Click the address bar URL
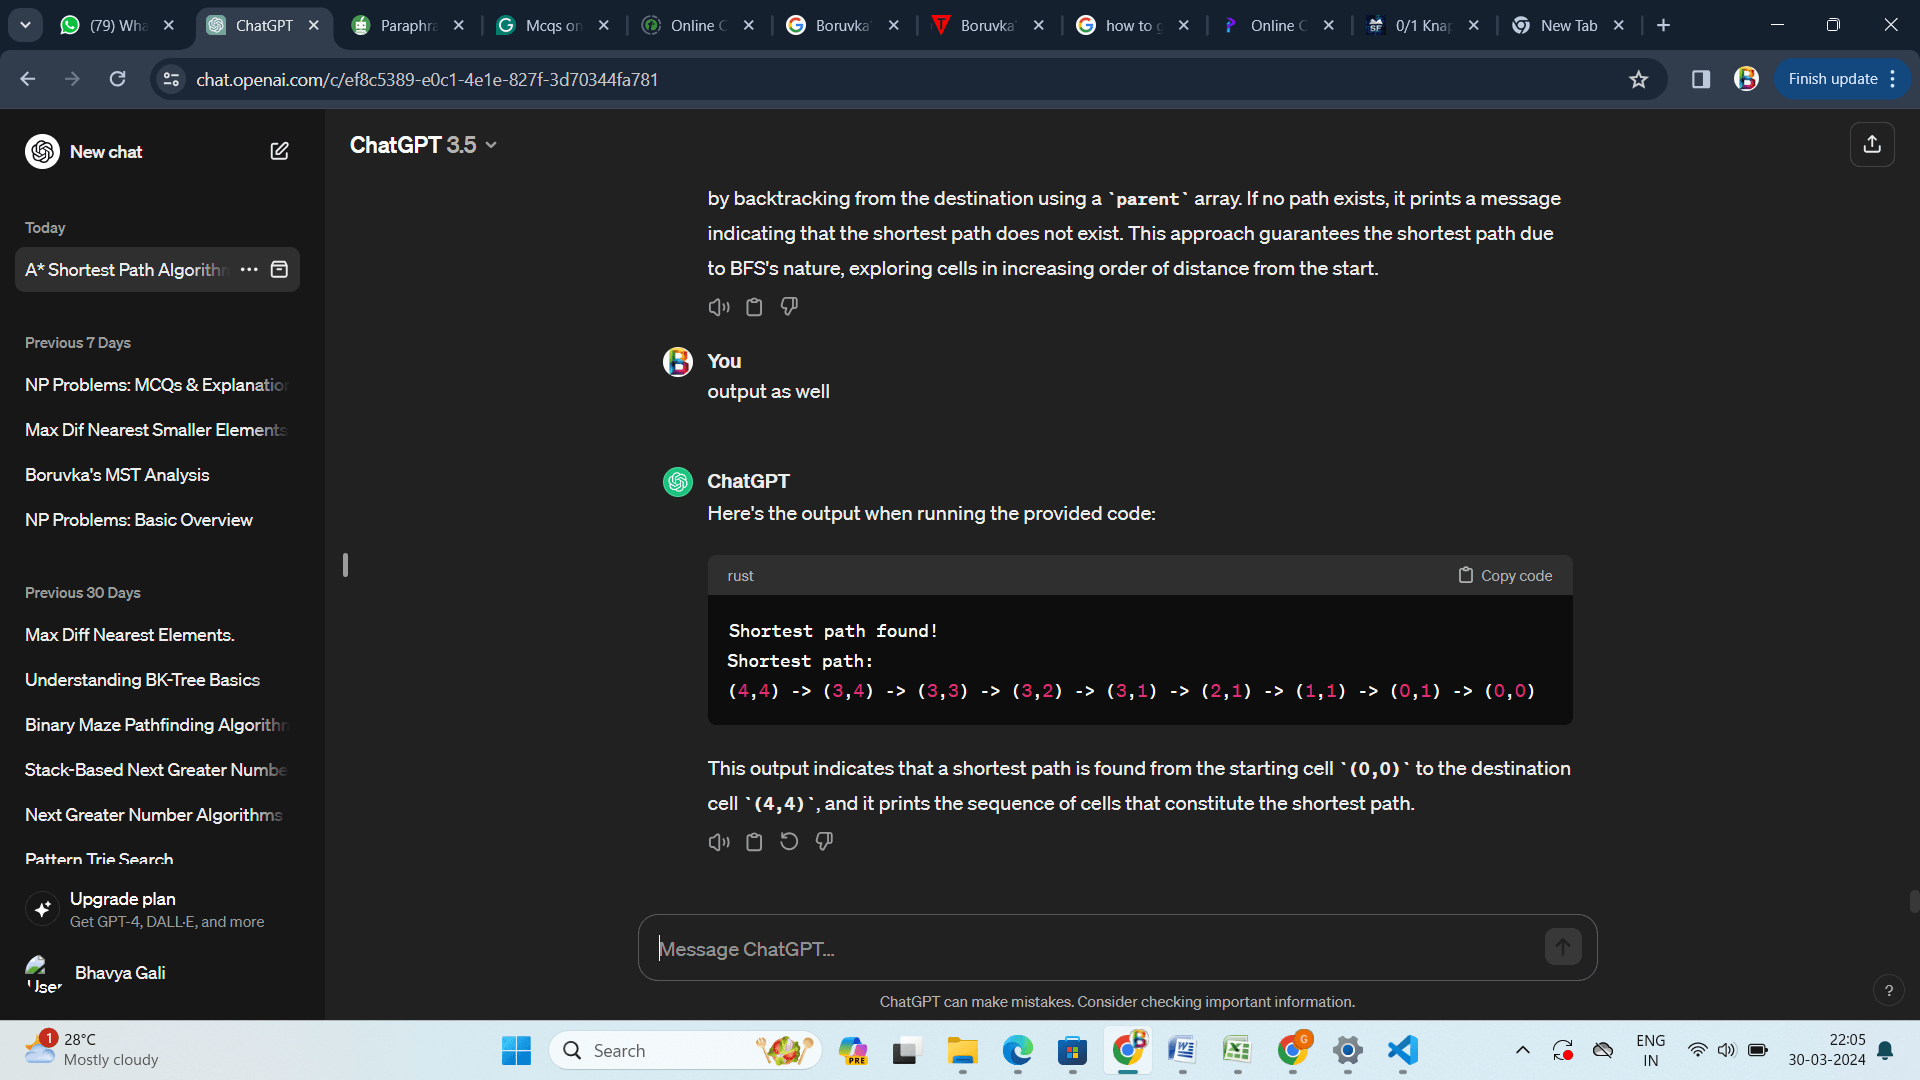Image resolution: width=1920 pixels, height=1080 pixels. pyautogui.click(x=427, y=79)
